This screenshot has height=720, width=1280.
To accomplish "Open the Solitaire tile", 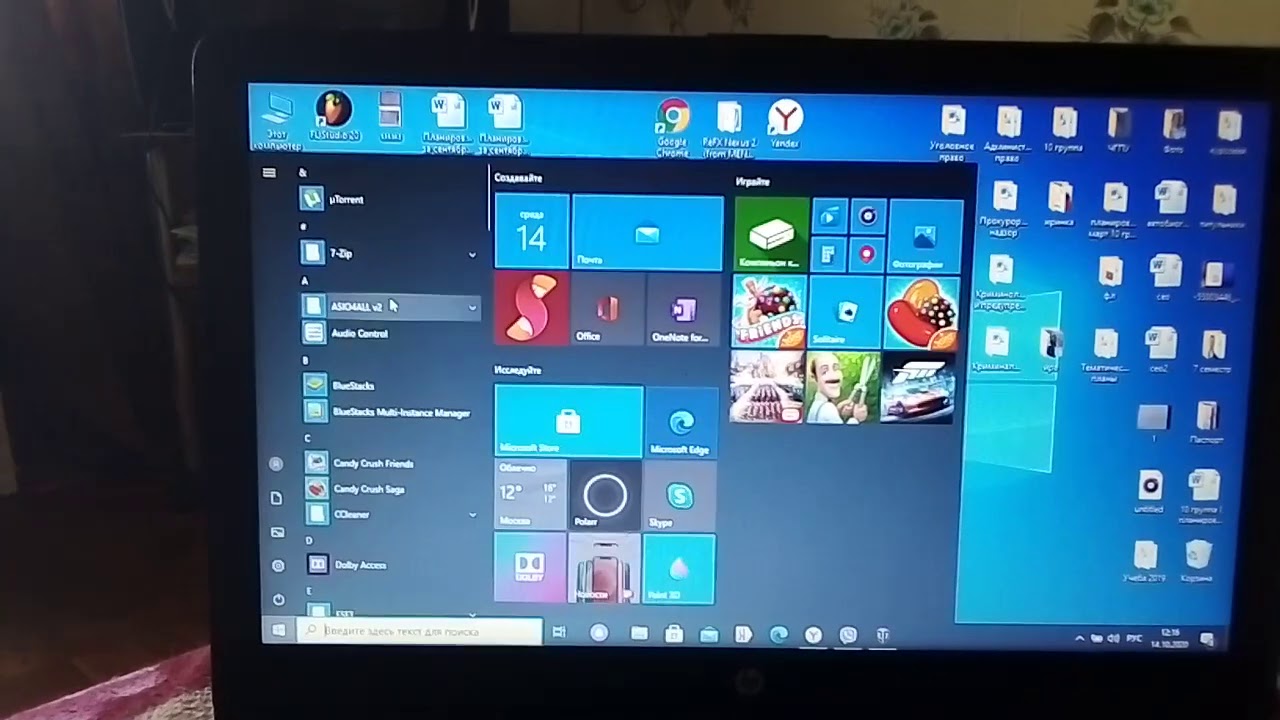I will coord(845,312).
